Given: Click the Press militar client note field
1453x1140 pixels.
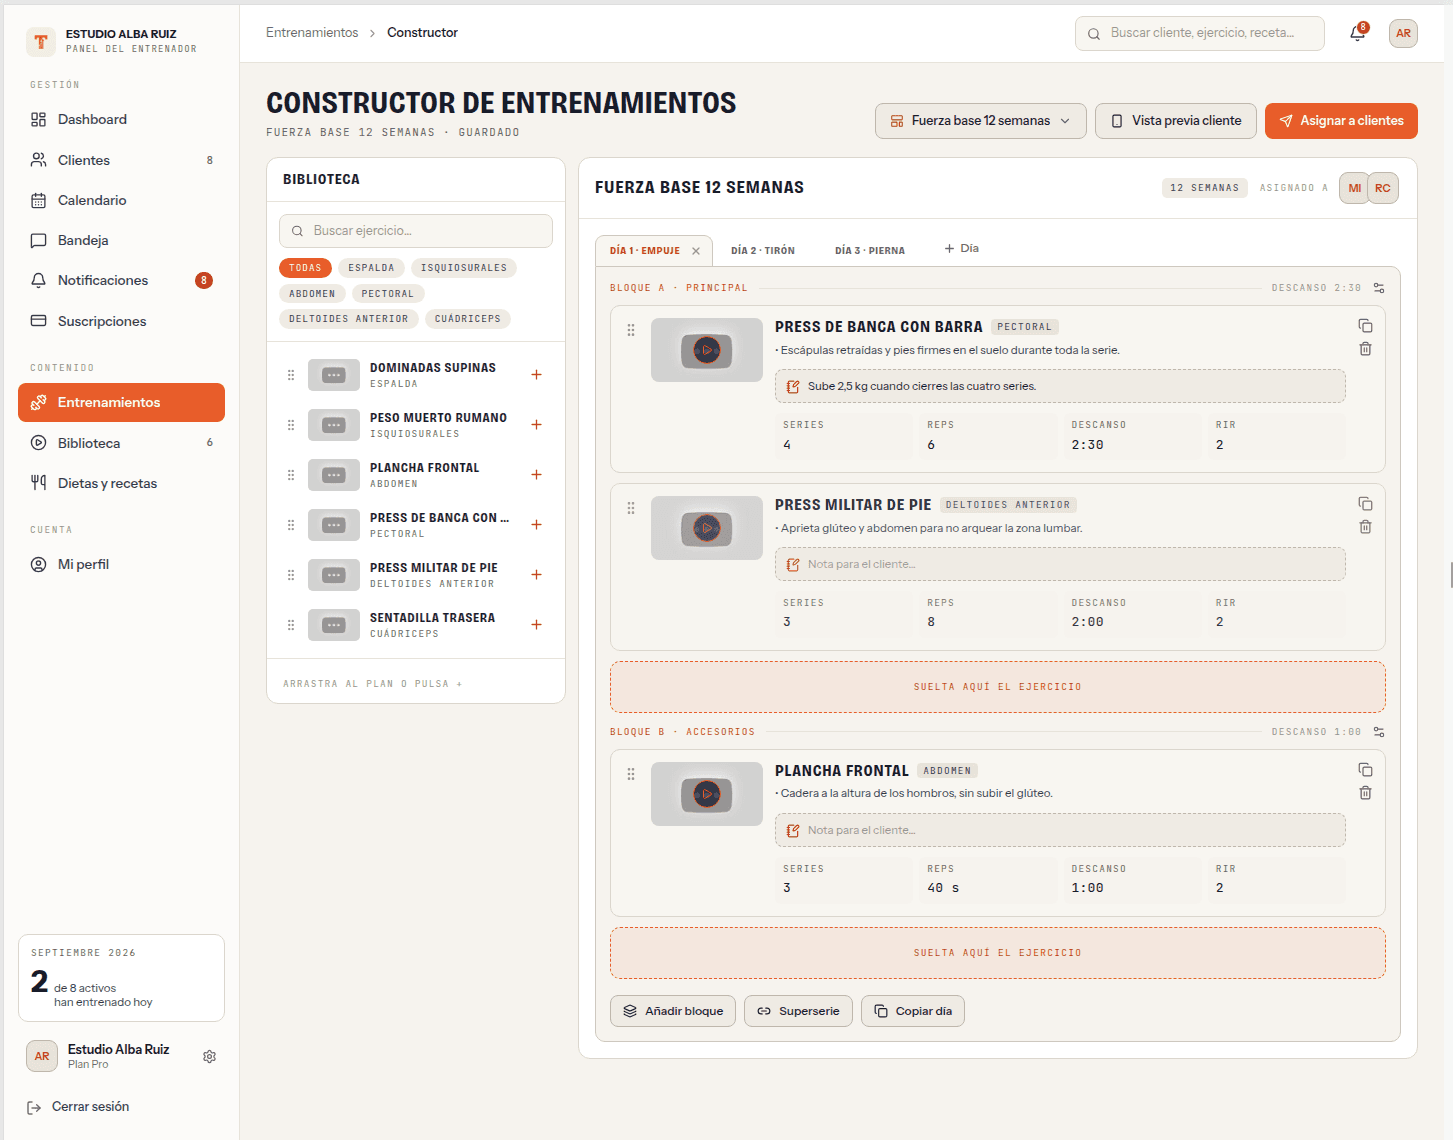Looking at the screenshot, I should tap(1060, 564).
